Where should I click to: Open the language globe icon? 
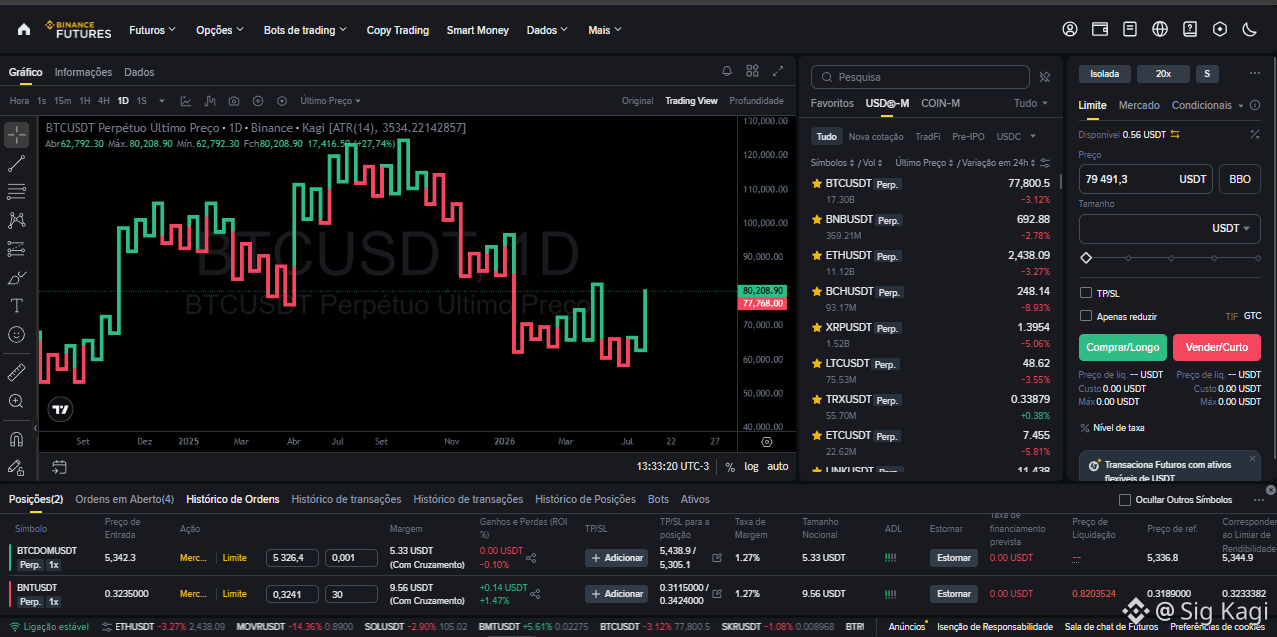(x=1160, y=30)
